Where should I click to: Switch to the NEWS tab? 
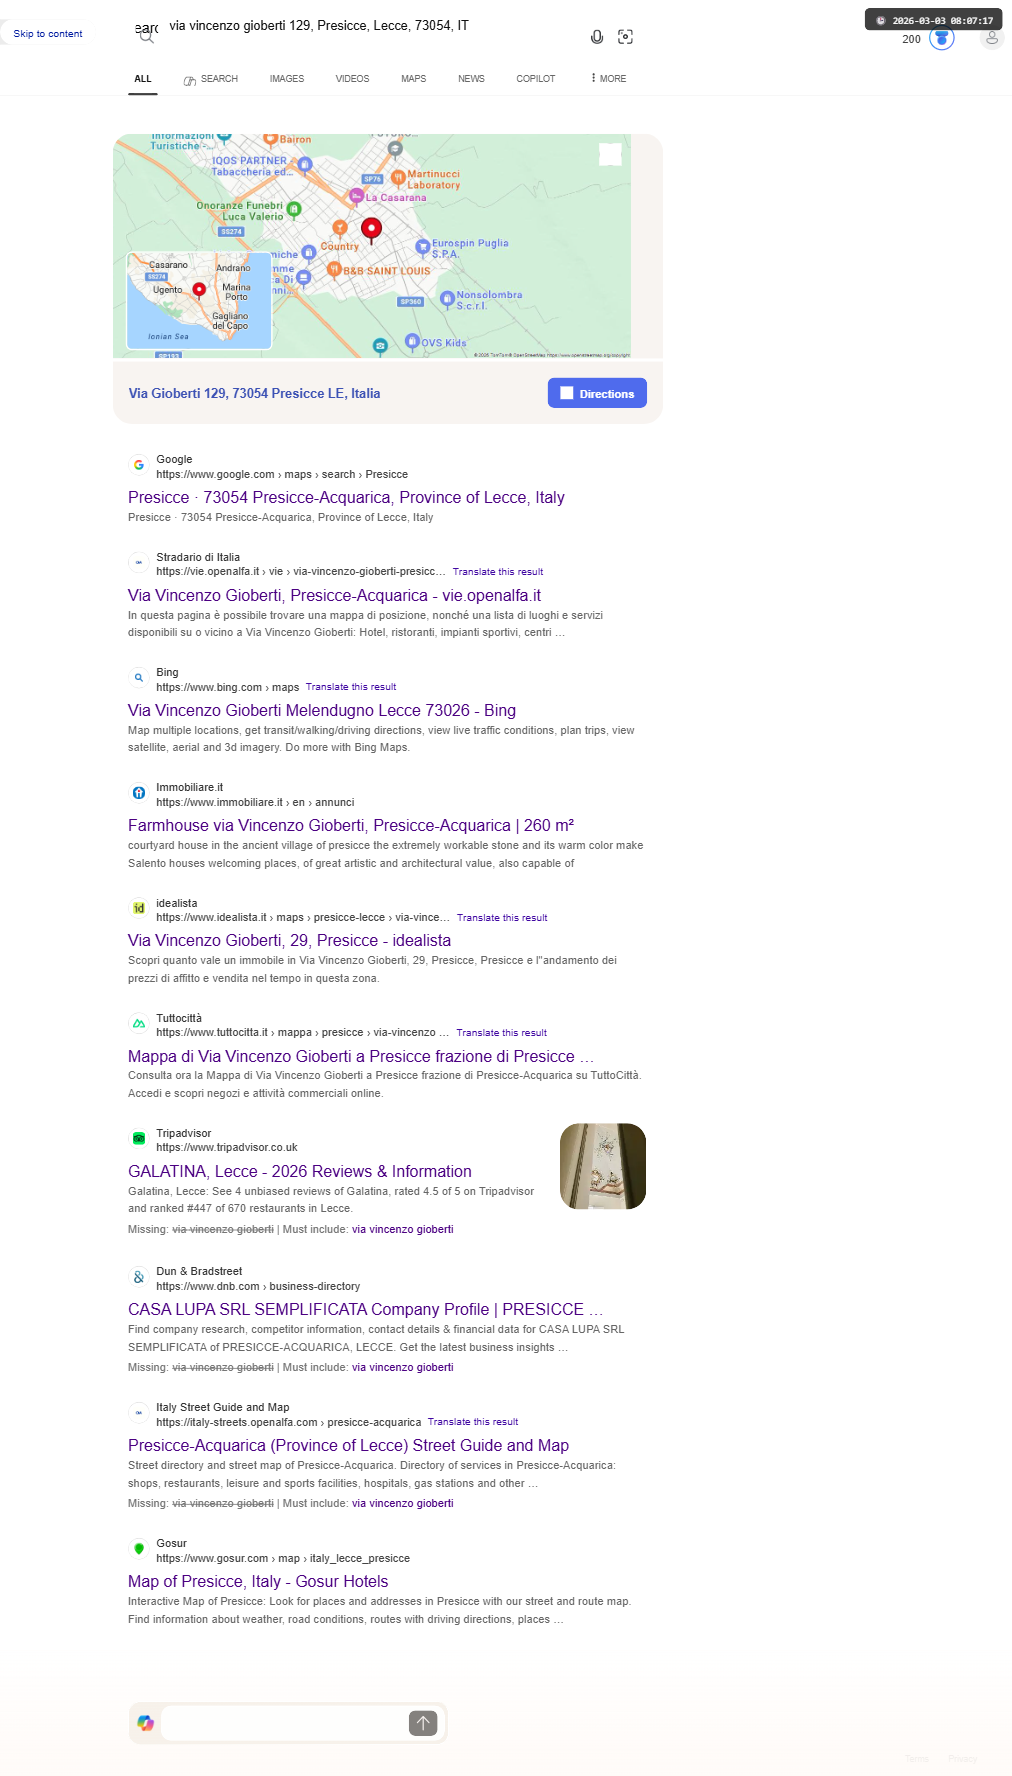coord(471,79)
